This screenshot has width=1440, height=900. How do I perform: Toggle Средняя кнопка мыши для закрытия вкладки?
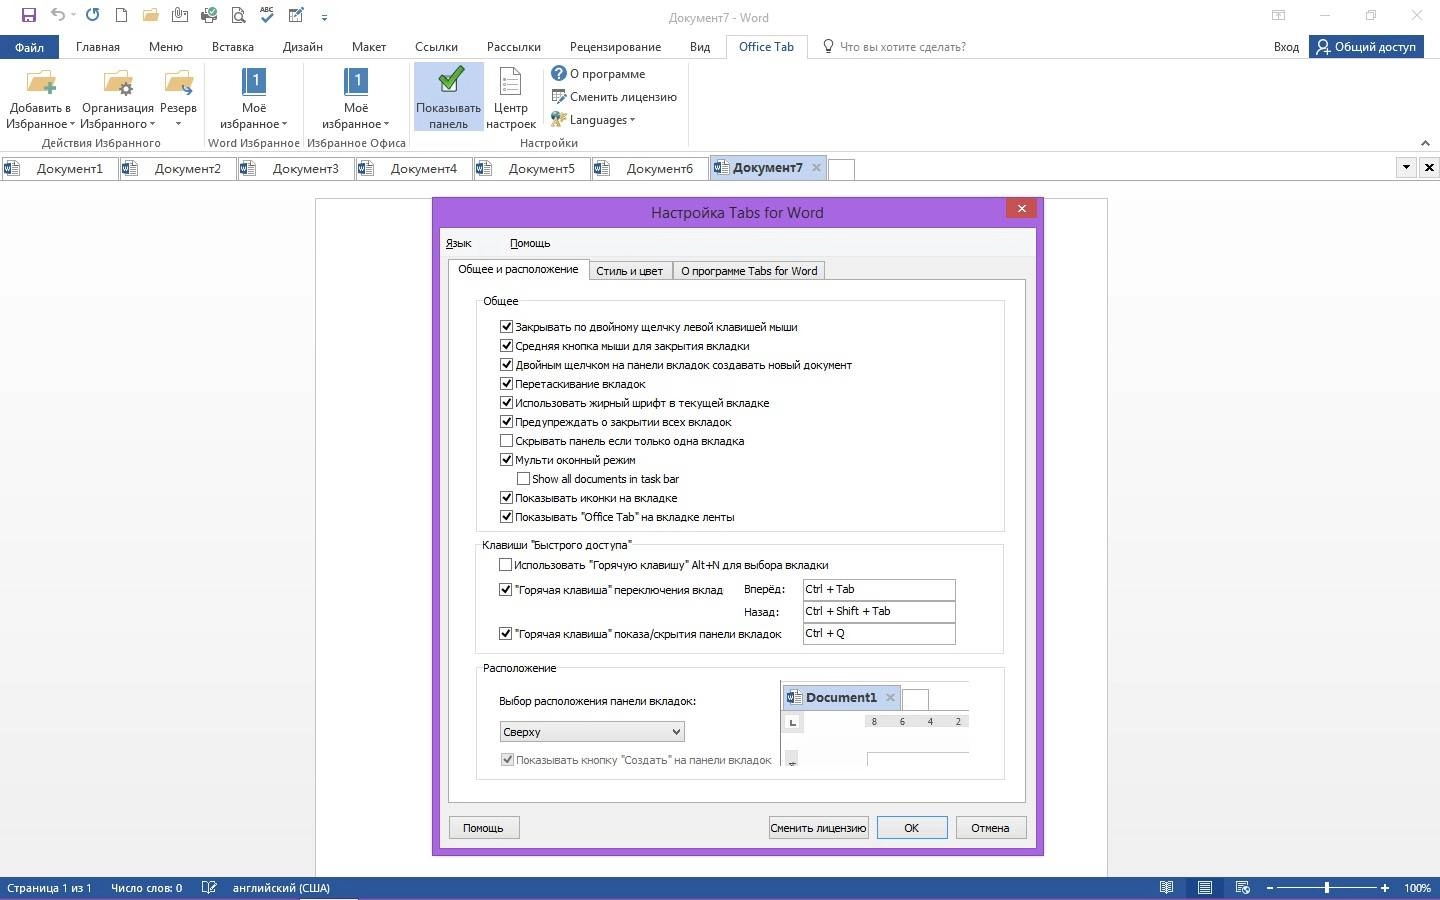tap(506, 345)
